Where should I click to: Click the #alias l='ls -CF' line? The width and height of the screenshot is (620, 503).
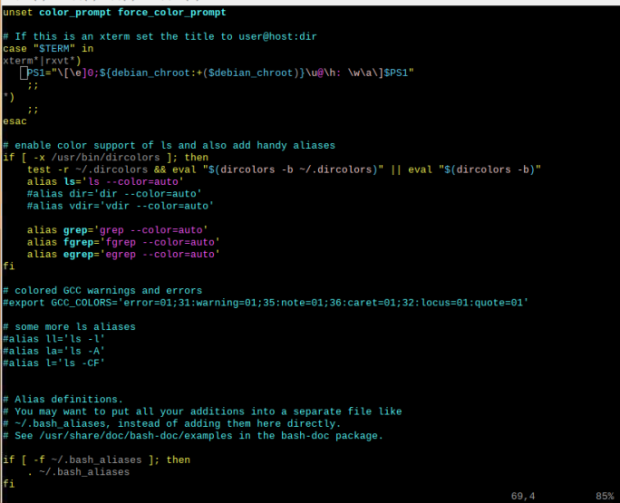click(x=54, y=363)
